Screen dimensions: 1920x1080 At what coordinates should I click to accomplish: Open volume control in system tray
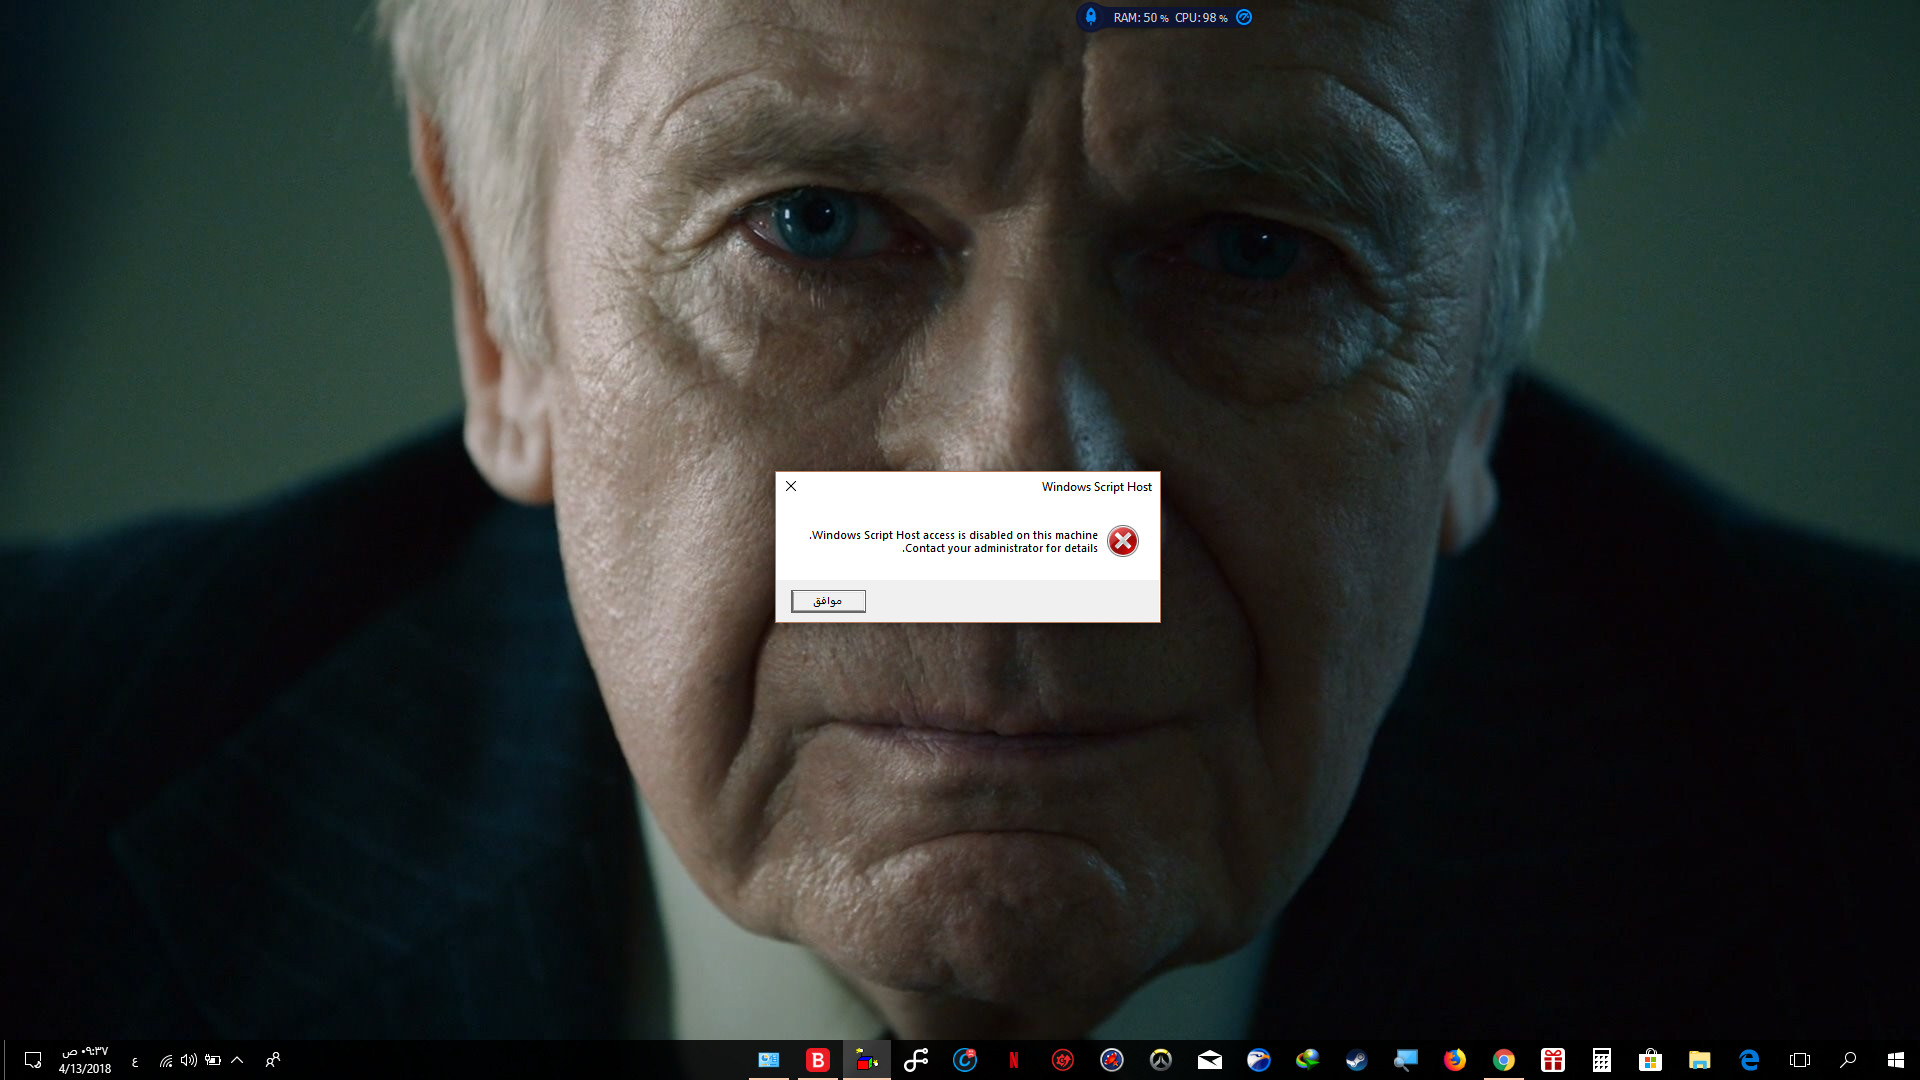tap(189, 1060)
